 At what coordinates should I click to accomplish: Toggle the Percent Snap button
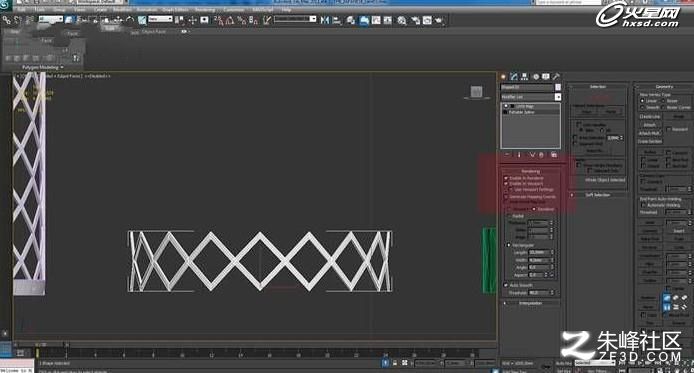[242, 20]
